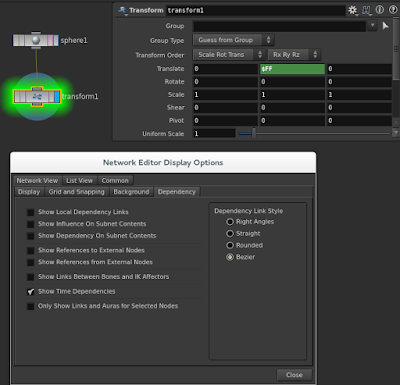400x385 pixels.
Task: Click the transform1 node label
Action: coord(80,97)
